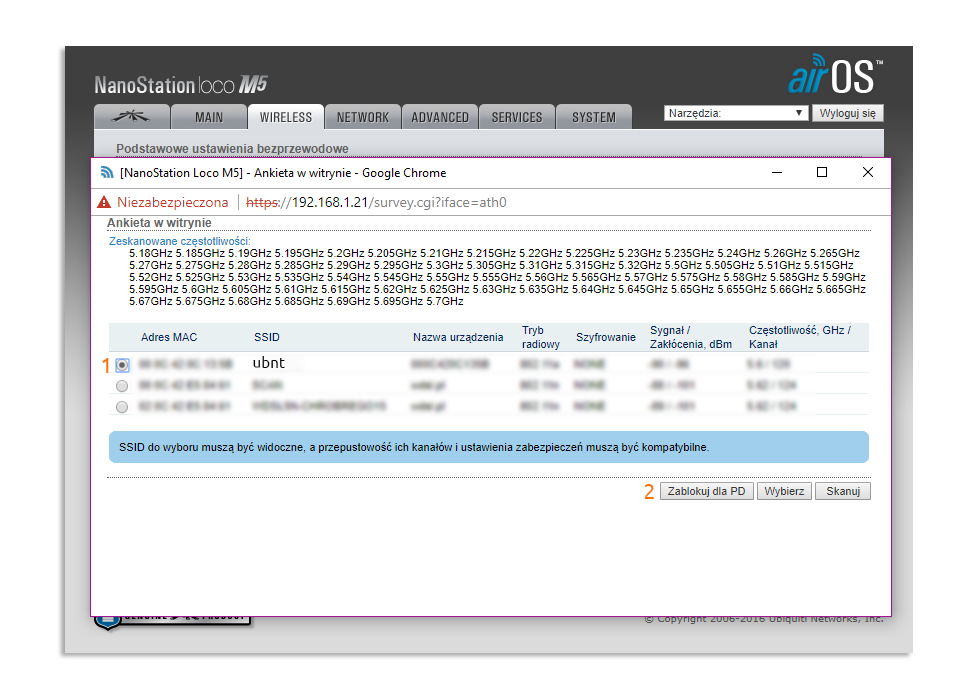Click the Zeskanowane częstotliwości label

coord(179,241)
